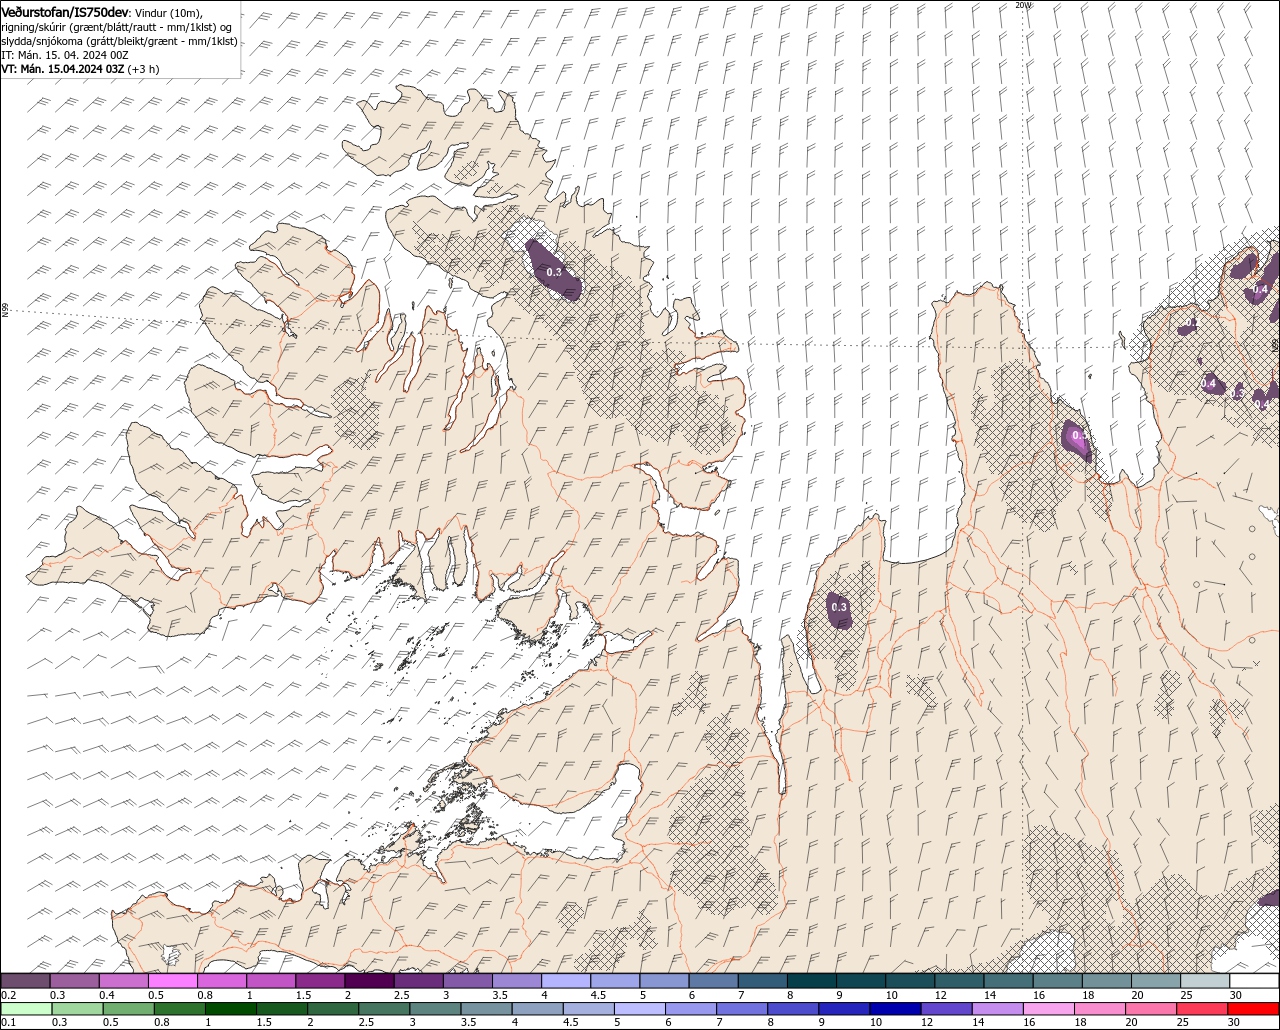
Task: Click the '20W' longitude label at top
Action: (1023, 5)
